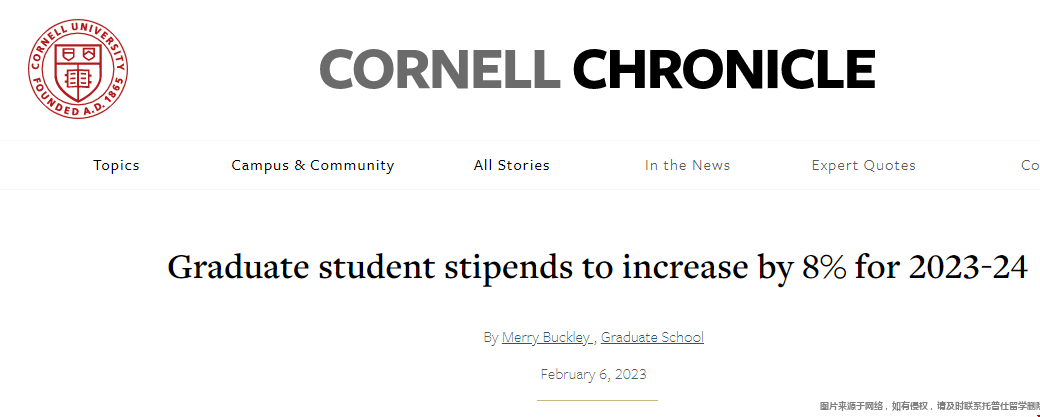Click the shield emblem inside the red seal

(78, 72)
